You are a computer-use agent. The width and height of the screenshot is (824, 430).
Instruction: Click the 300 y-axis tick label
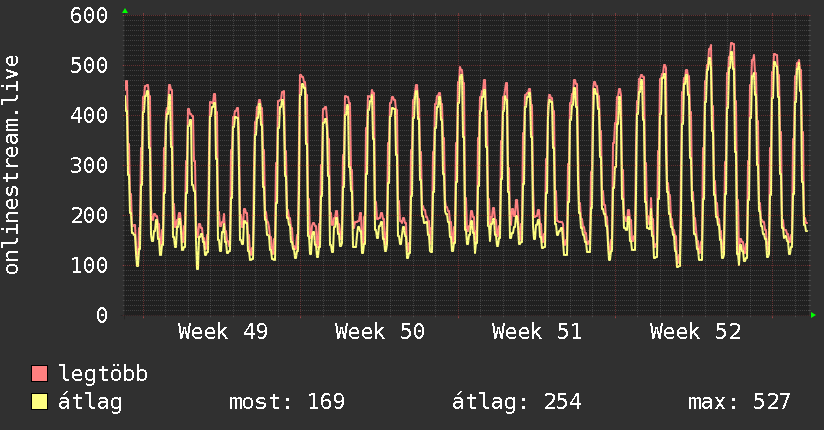[90, 165]
